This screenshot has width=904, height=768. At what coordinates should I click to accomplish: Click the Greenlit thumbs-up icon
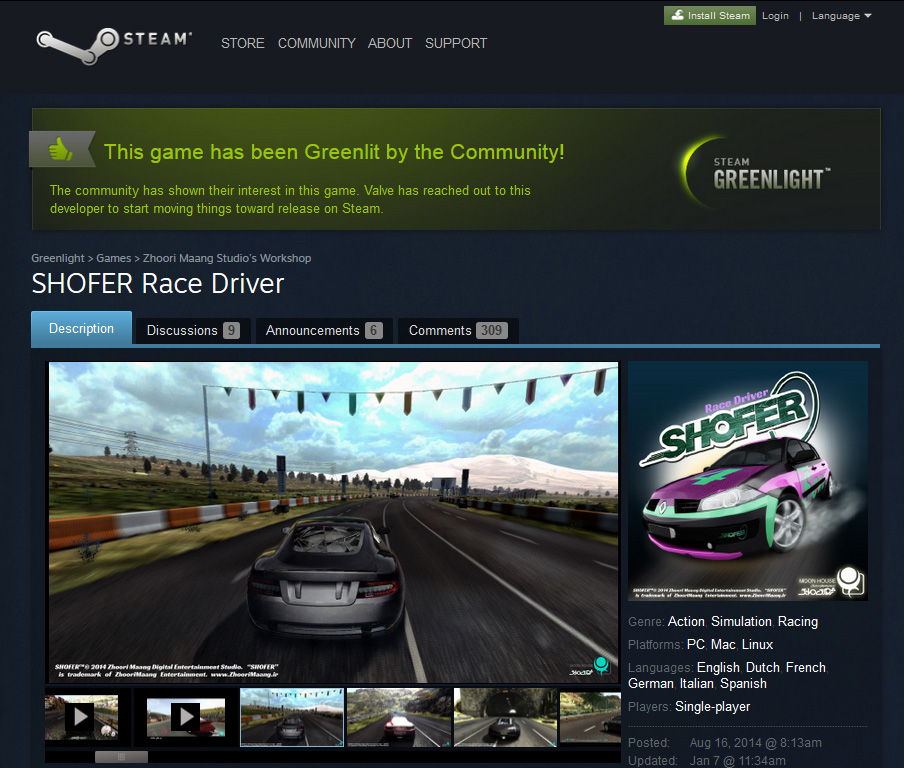click(x=61, y=149)
